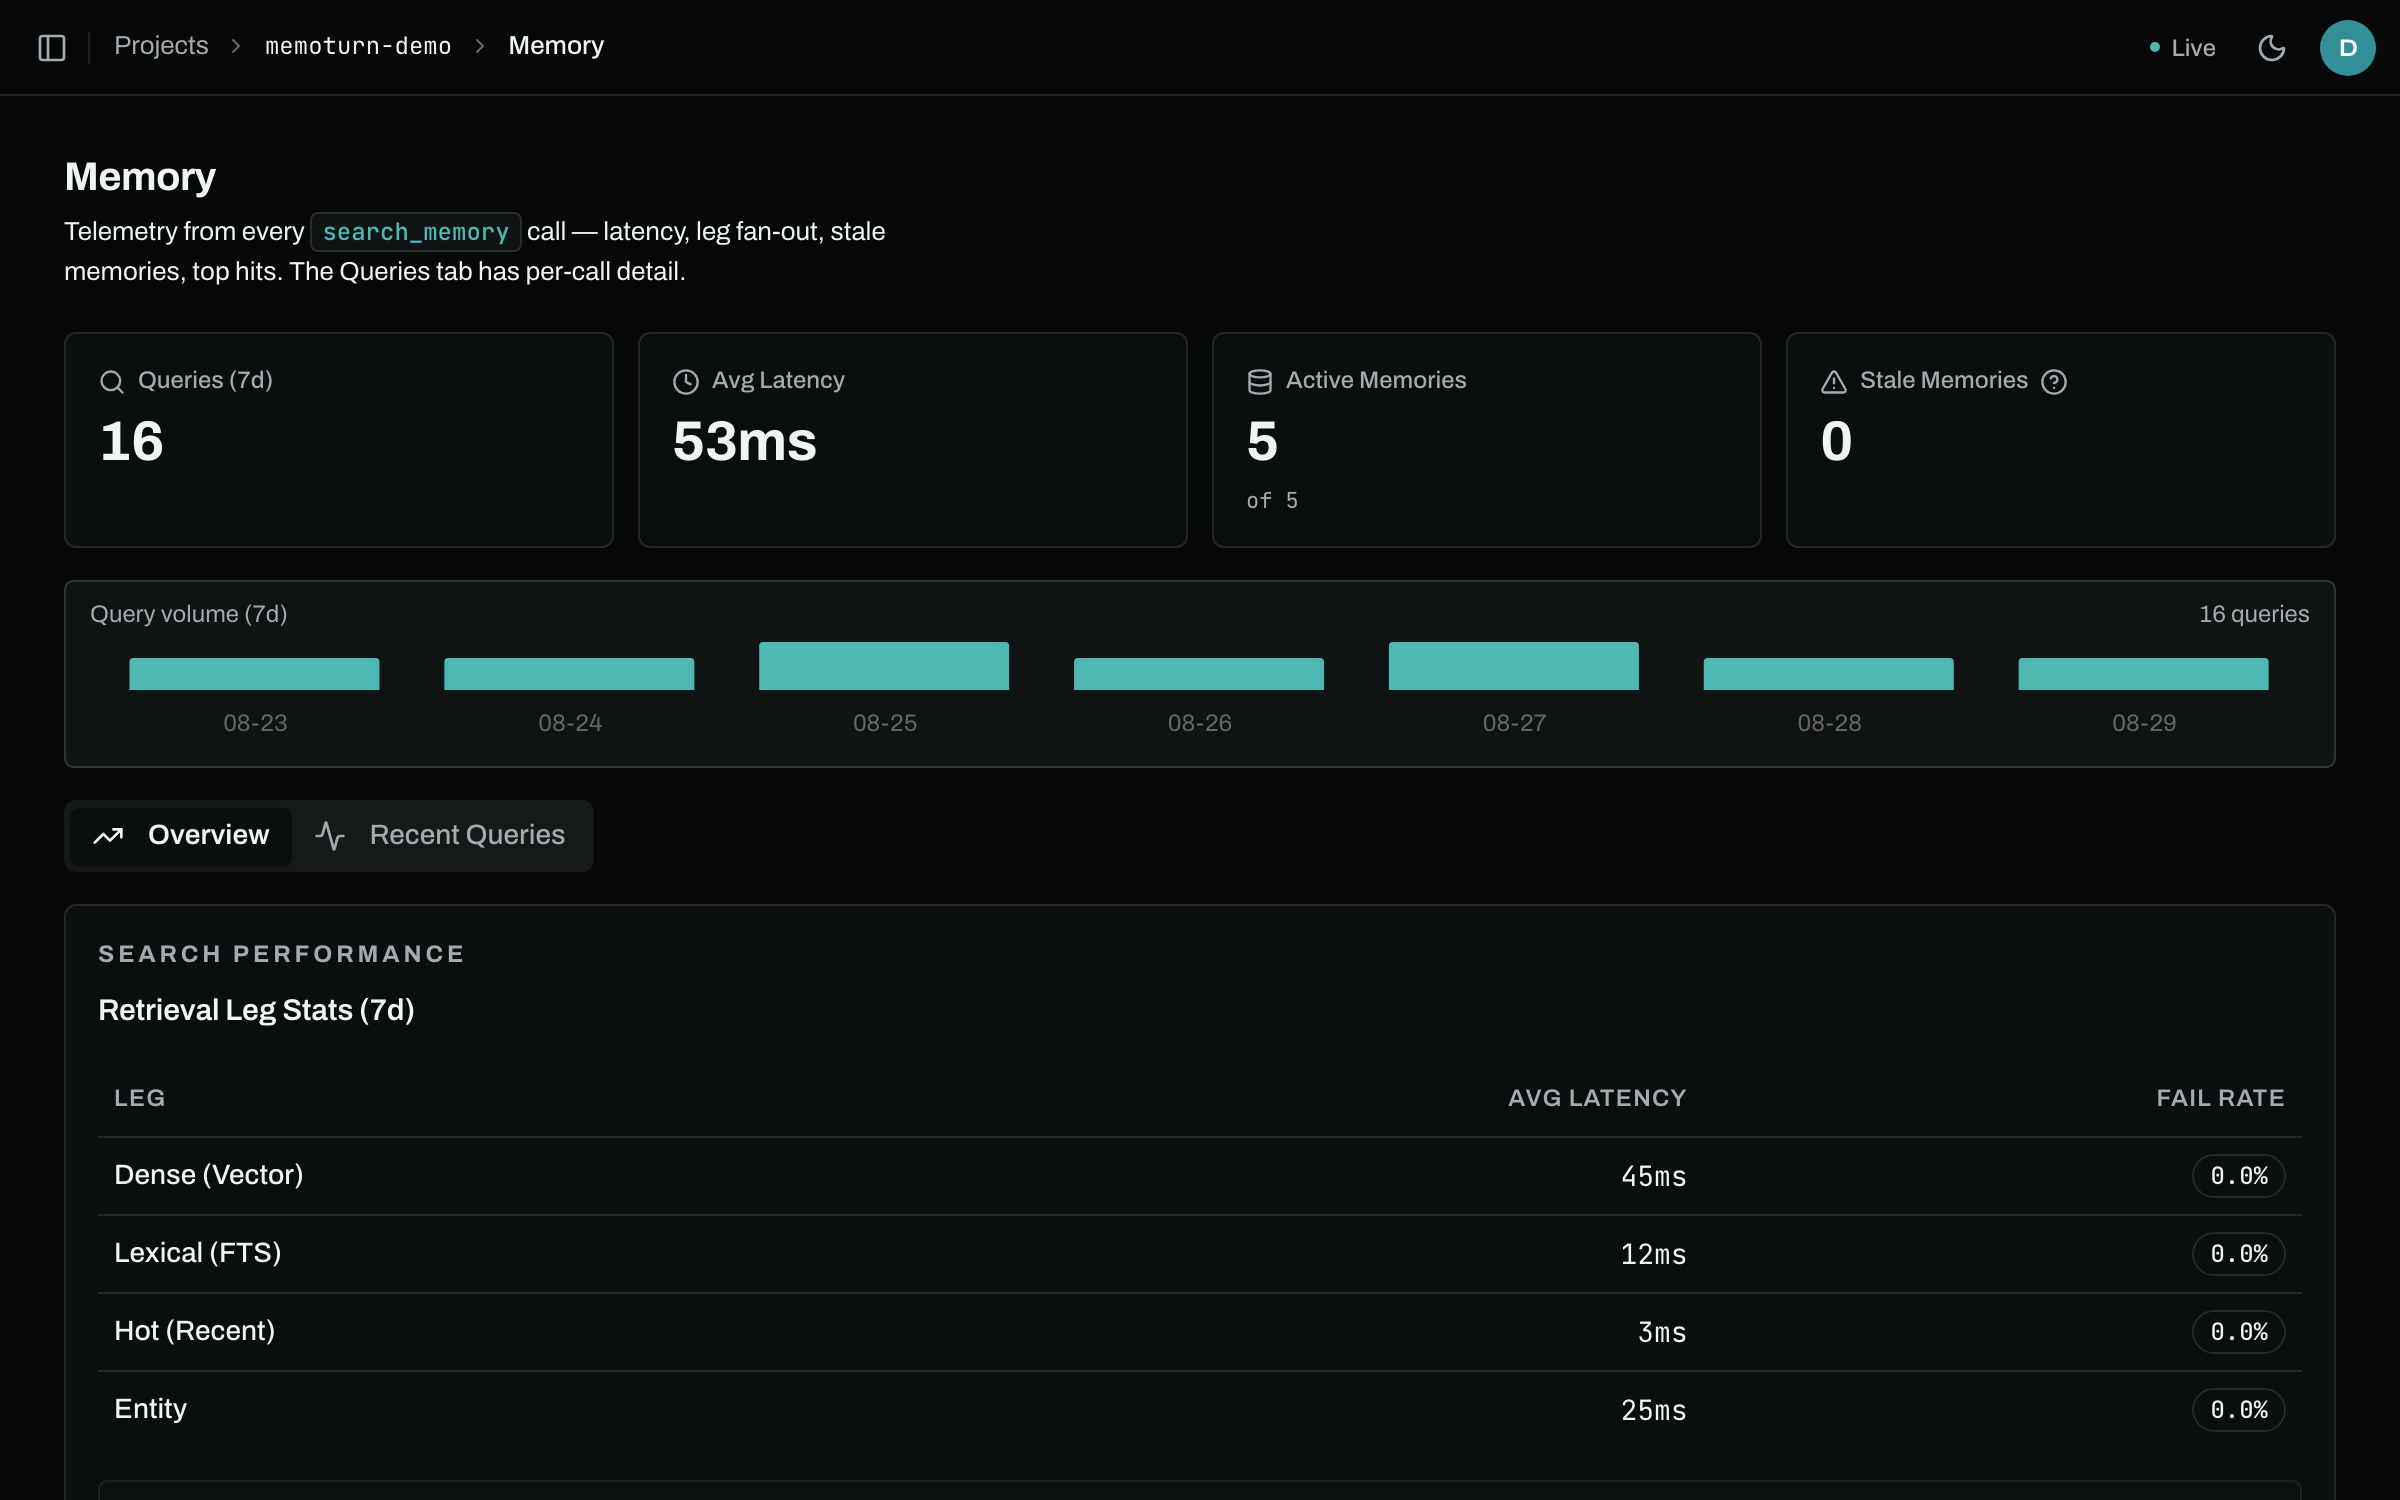Click the Live status indicator
2400x1500 pixels.
point(2182,48)
